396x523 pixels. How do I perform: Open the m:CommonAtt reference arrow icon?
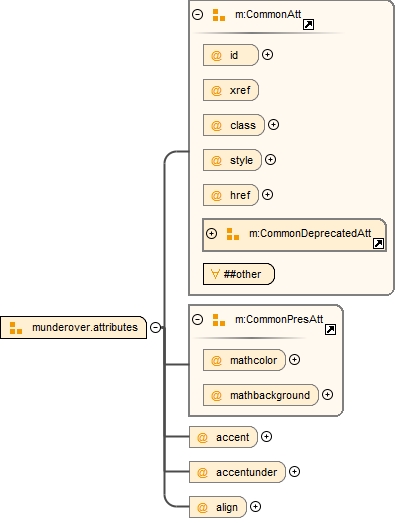[308, 24]
